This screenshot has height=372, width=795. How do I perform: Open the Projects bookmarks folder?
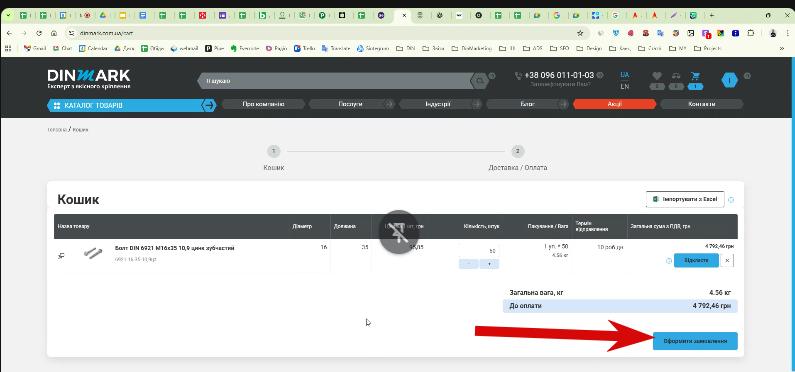coord(708,49)
